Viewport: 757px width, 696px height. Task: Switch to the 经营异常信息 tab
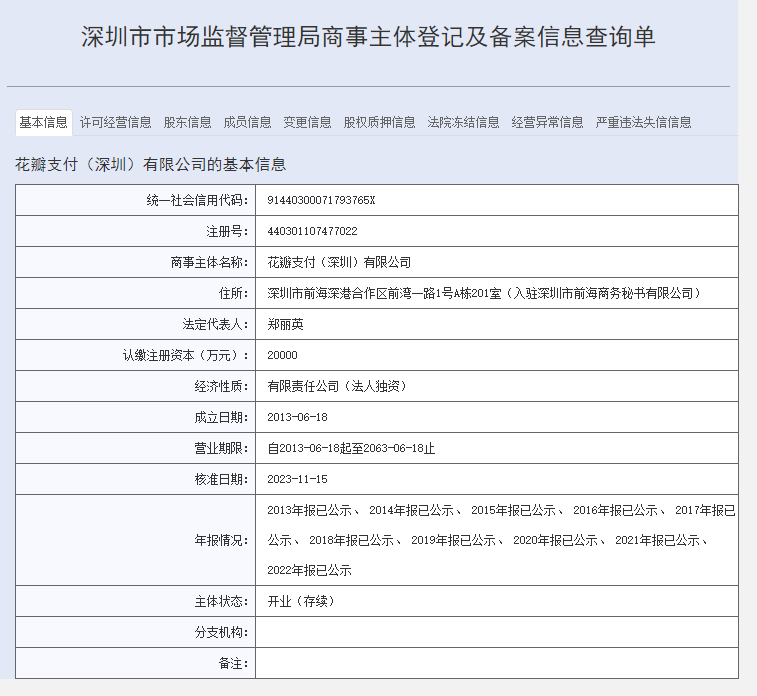pos(547,123)
